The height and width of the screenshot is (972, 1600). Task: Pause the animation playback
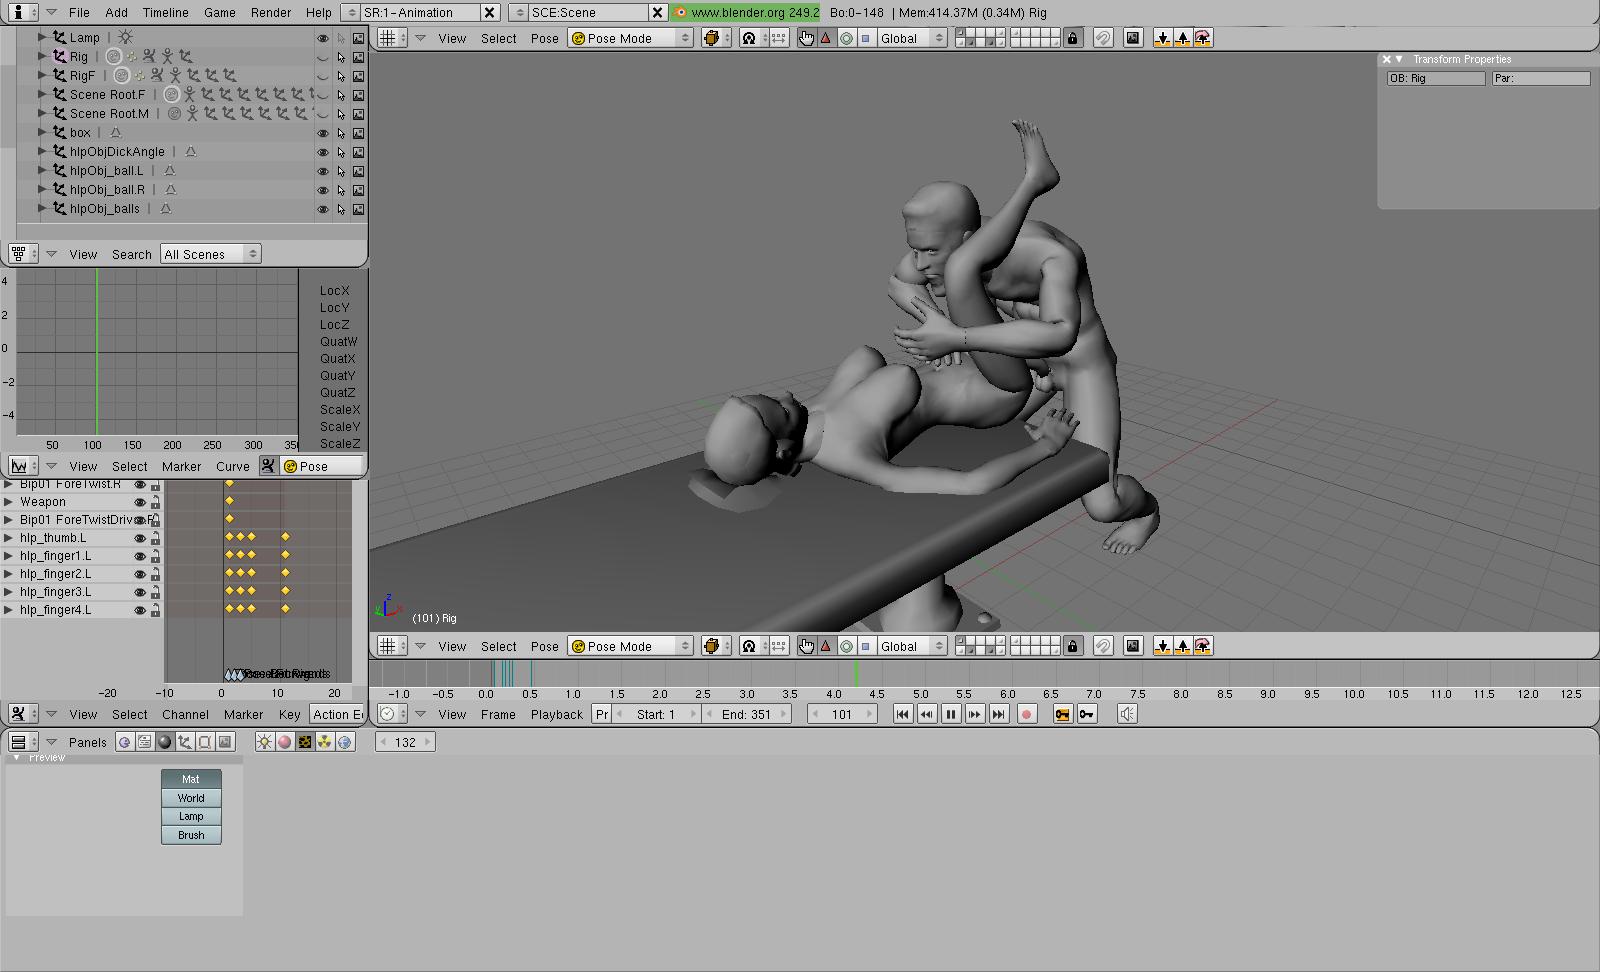coord(950,714)
